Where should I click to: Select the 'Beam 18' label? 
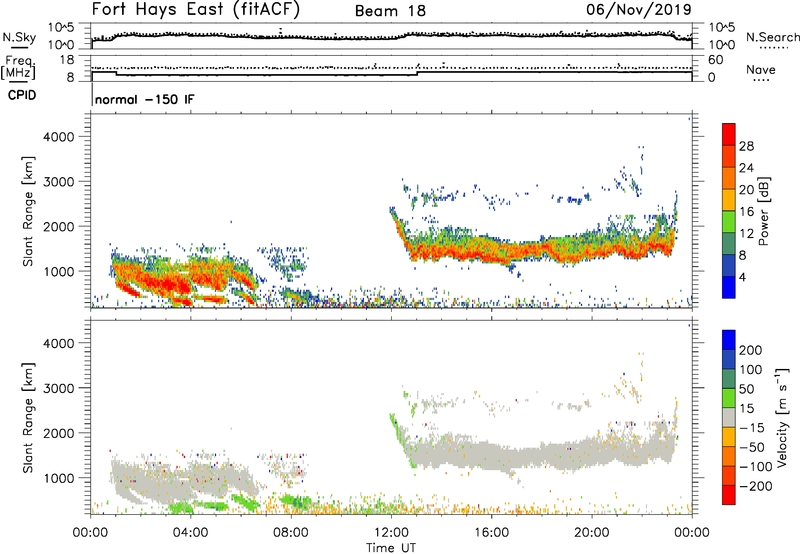[x=390, y=11]
